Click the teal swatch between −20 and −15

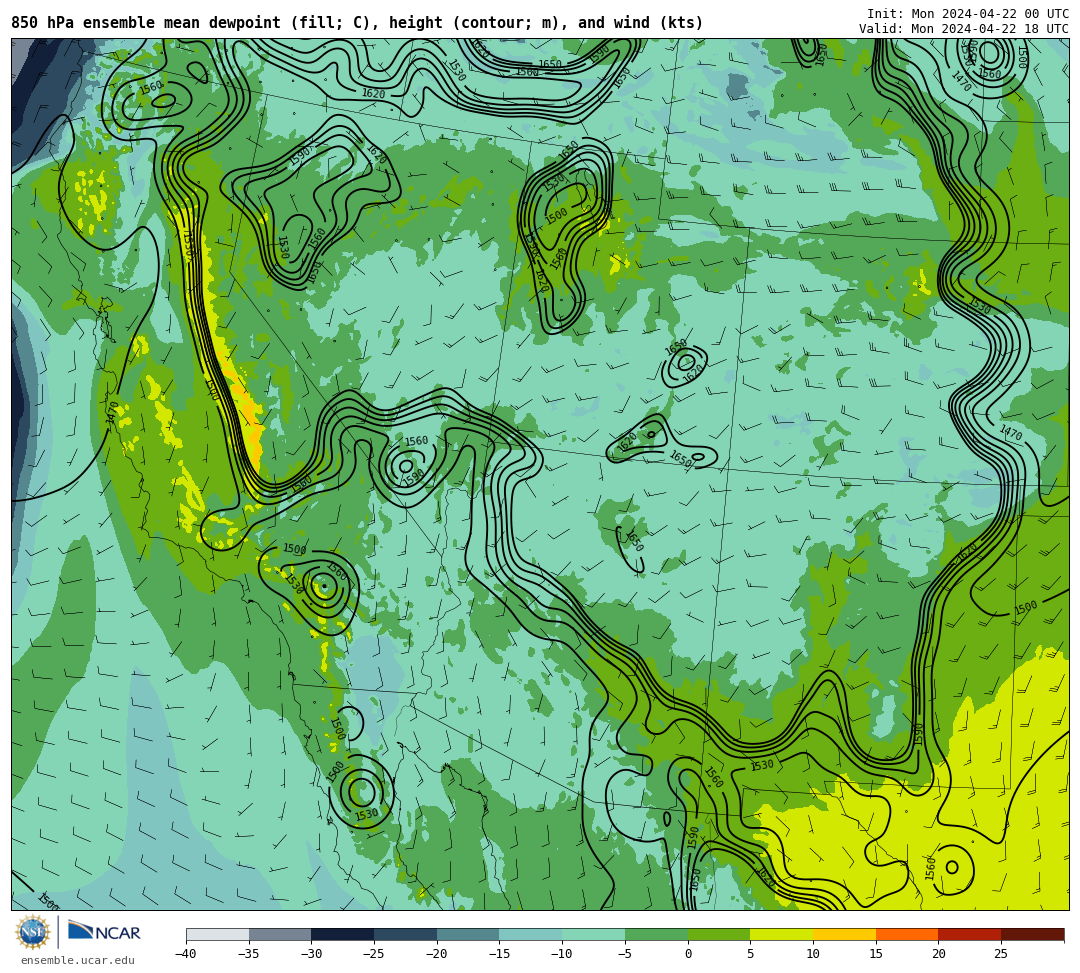click(x=468, y=934)
